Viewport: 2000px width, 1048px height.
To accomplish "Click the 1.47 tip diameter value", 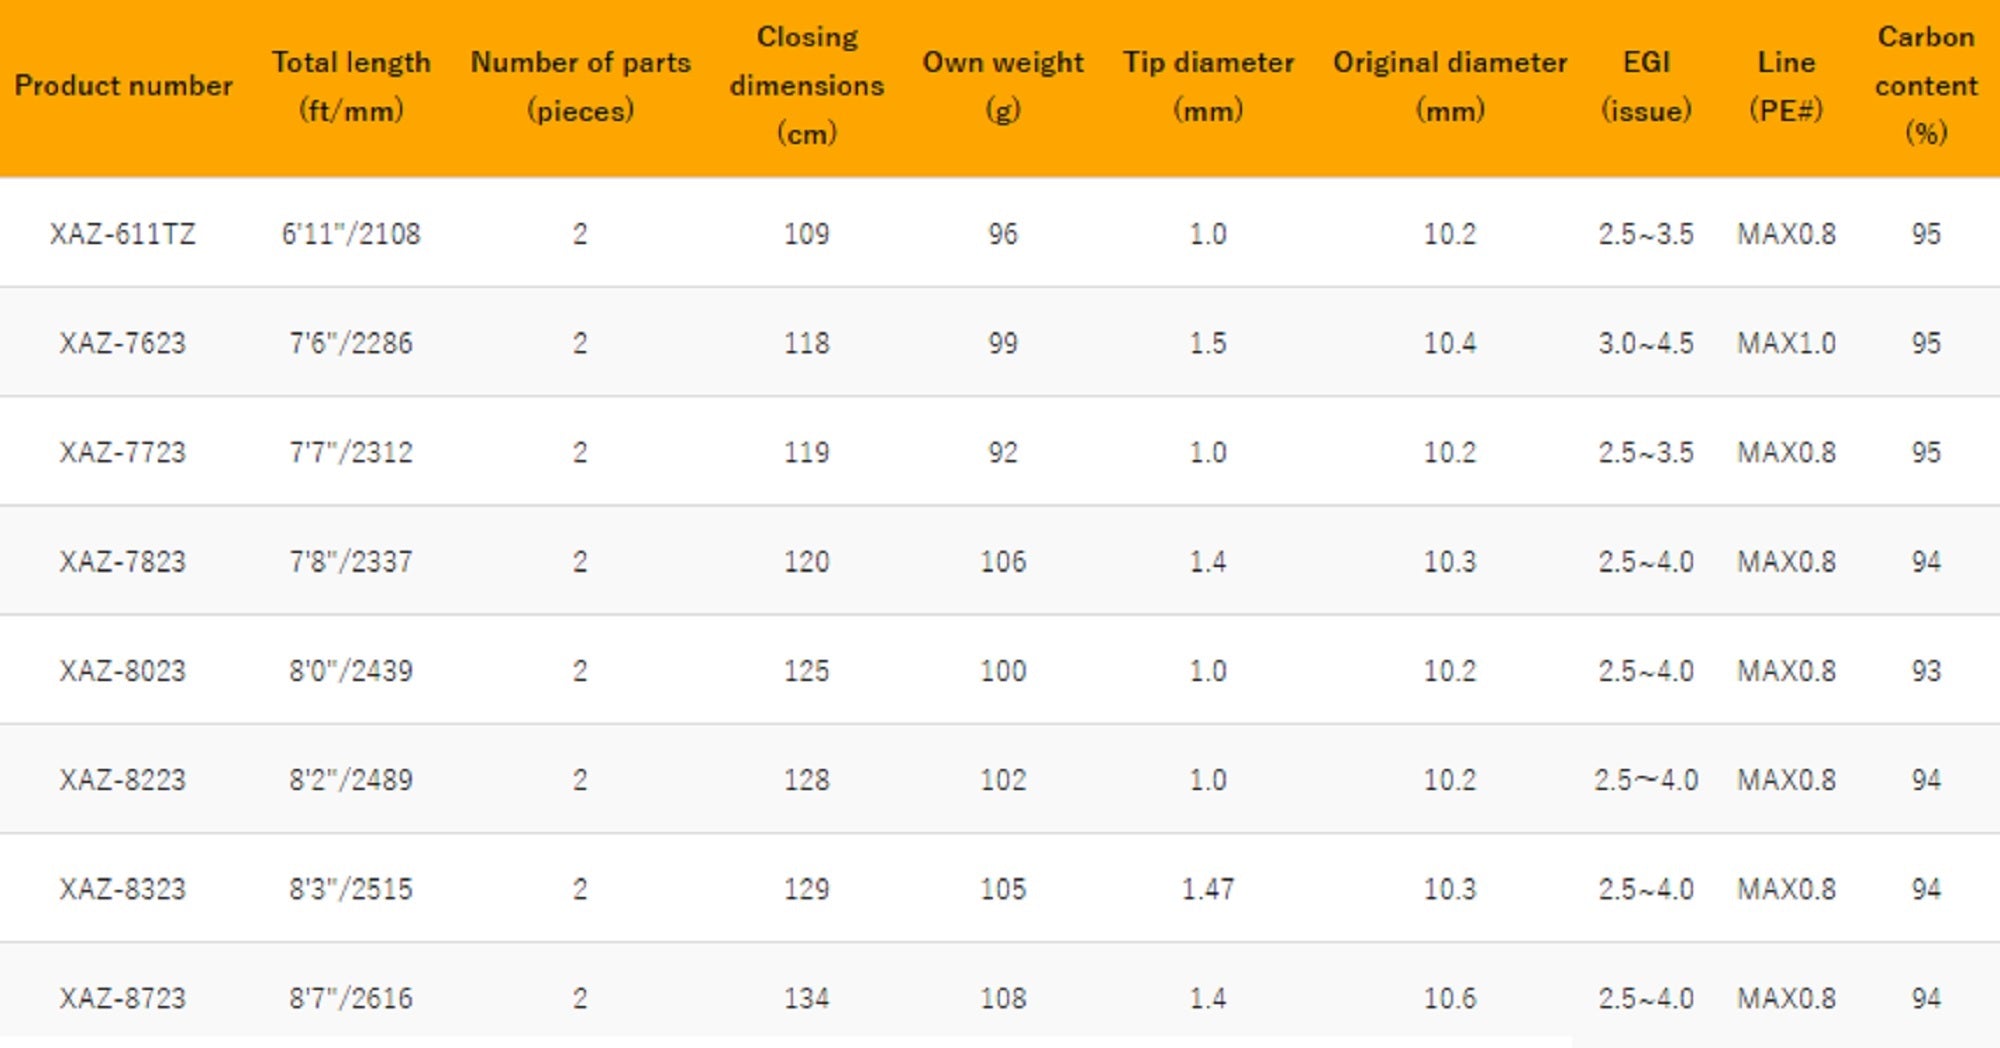I will 1208,889.
